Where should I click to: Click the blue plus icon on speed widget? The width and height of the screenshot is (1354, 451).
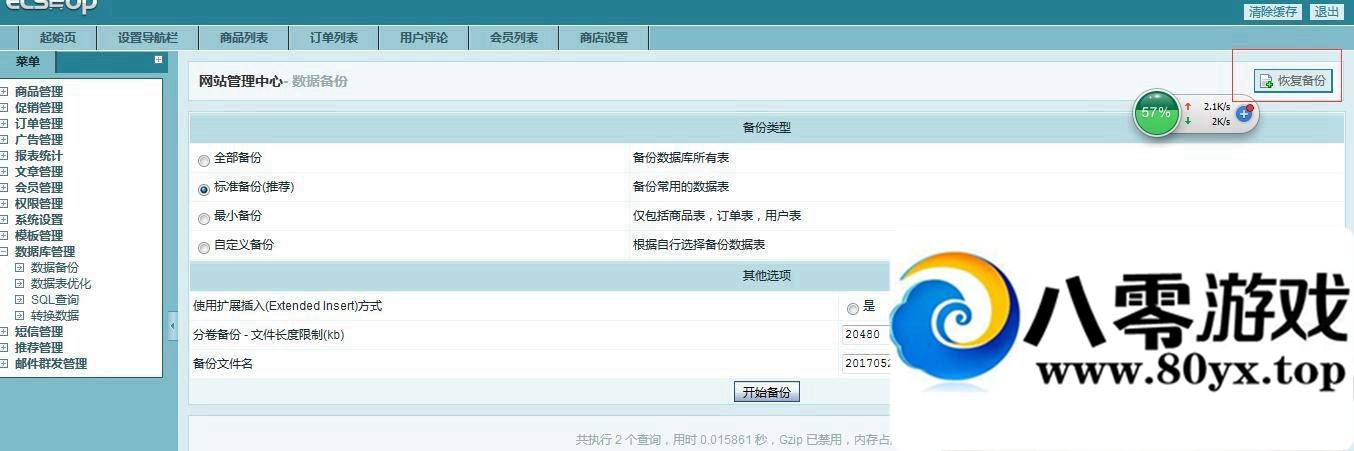point(1244,114)
